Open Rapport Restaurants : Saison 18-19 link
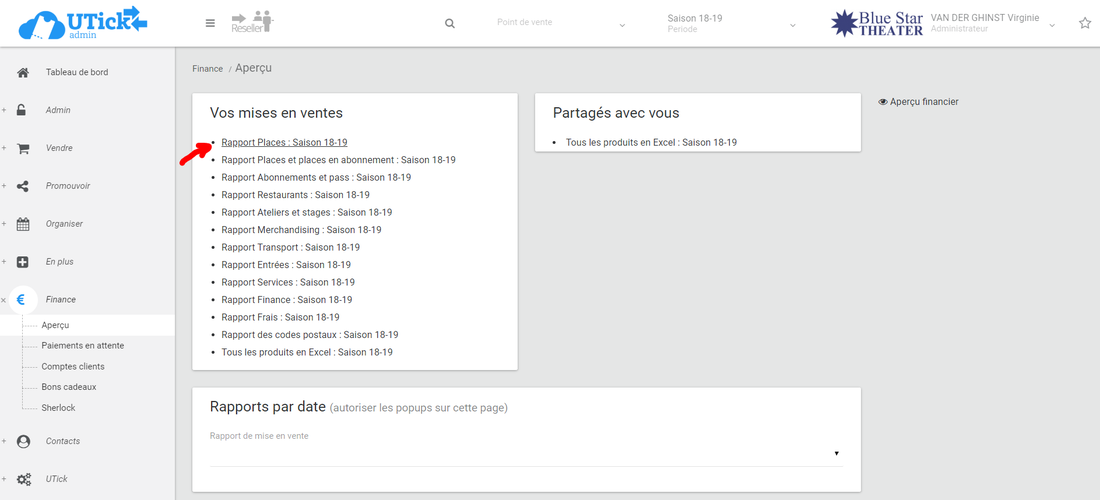This screenshot has width=1100, height=500. 295,195
